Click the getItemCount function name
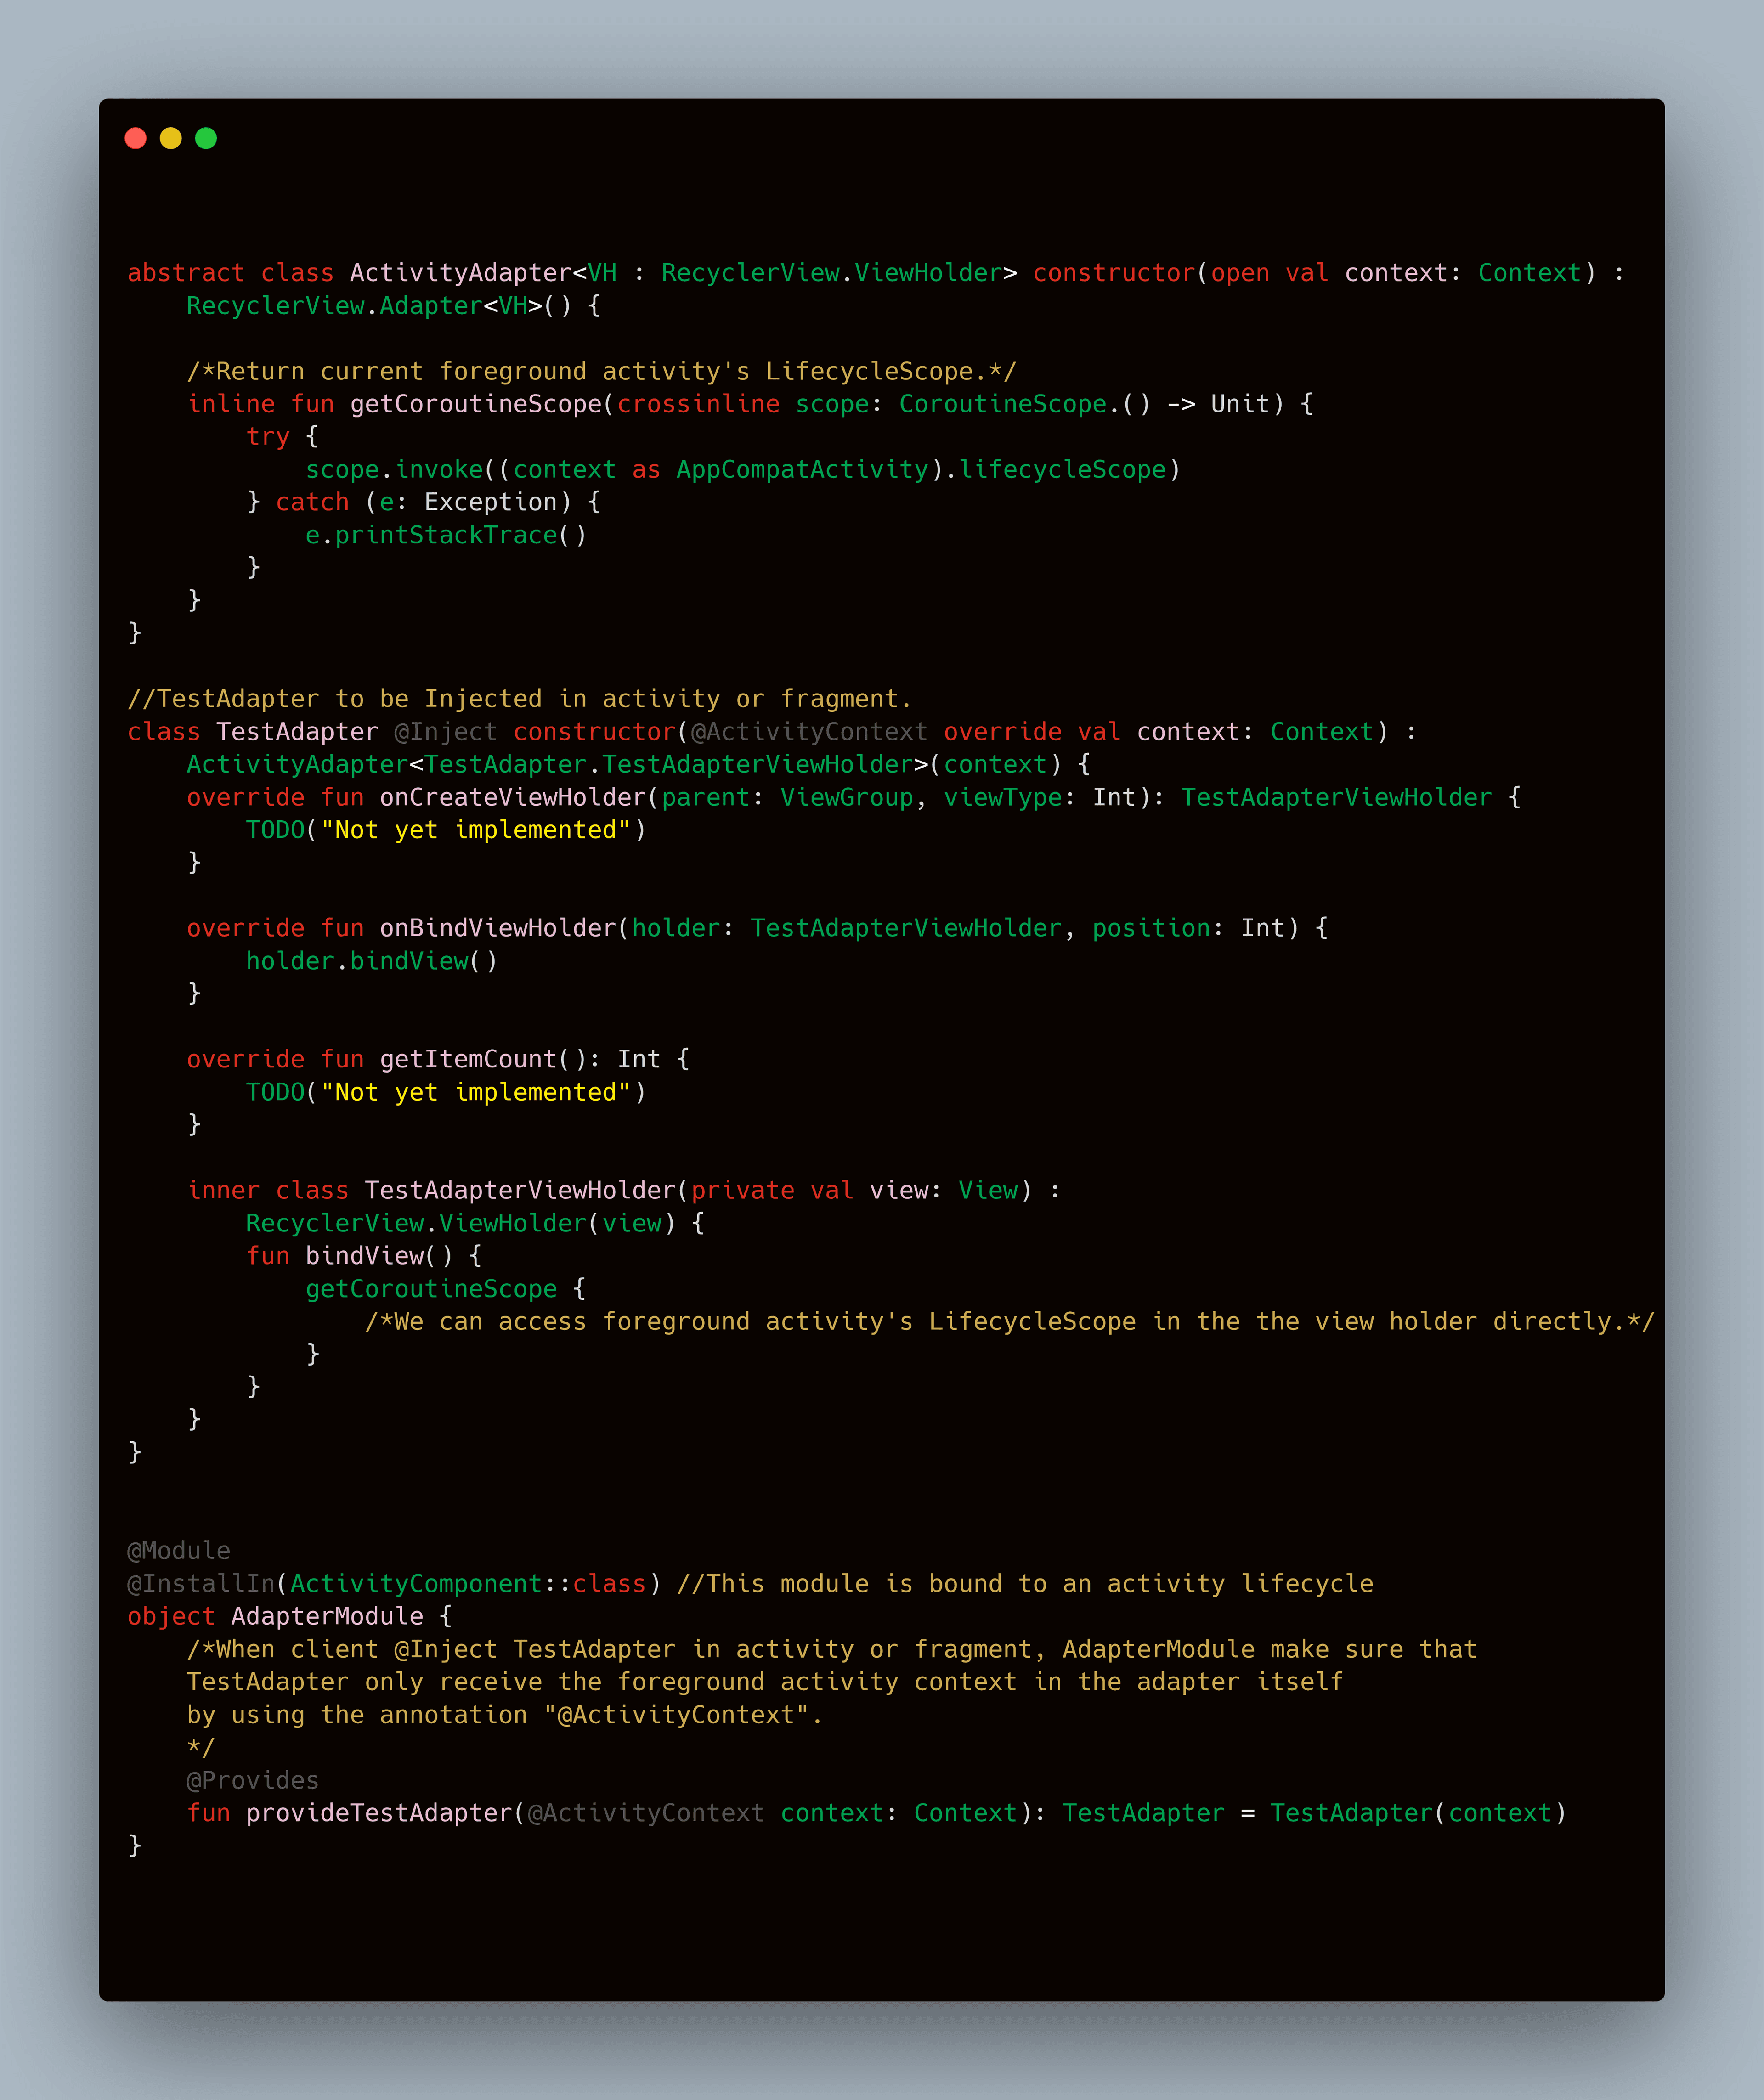This screenshot has width=1764, height=2100. coord(468,1059)
